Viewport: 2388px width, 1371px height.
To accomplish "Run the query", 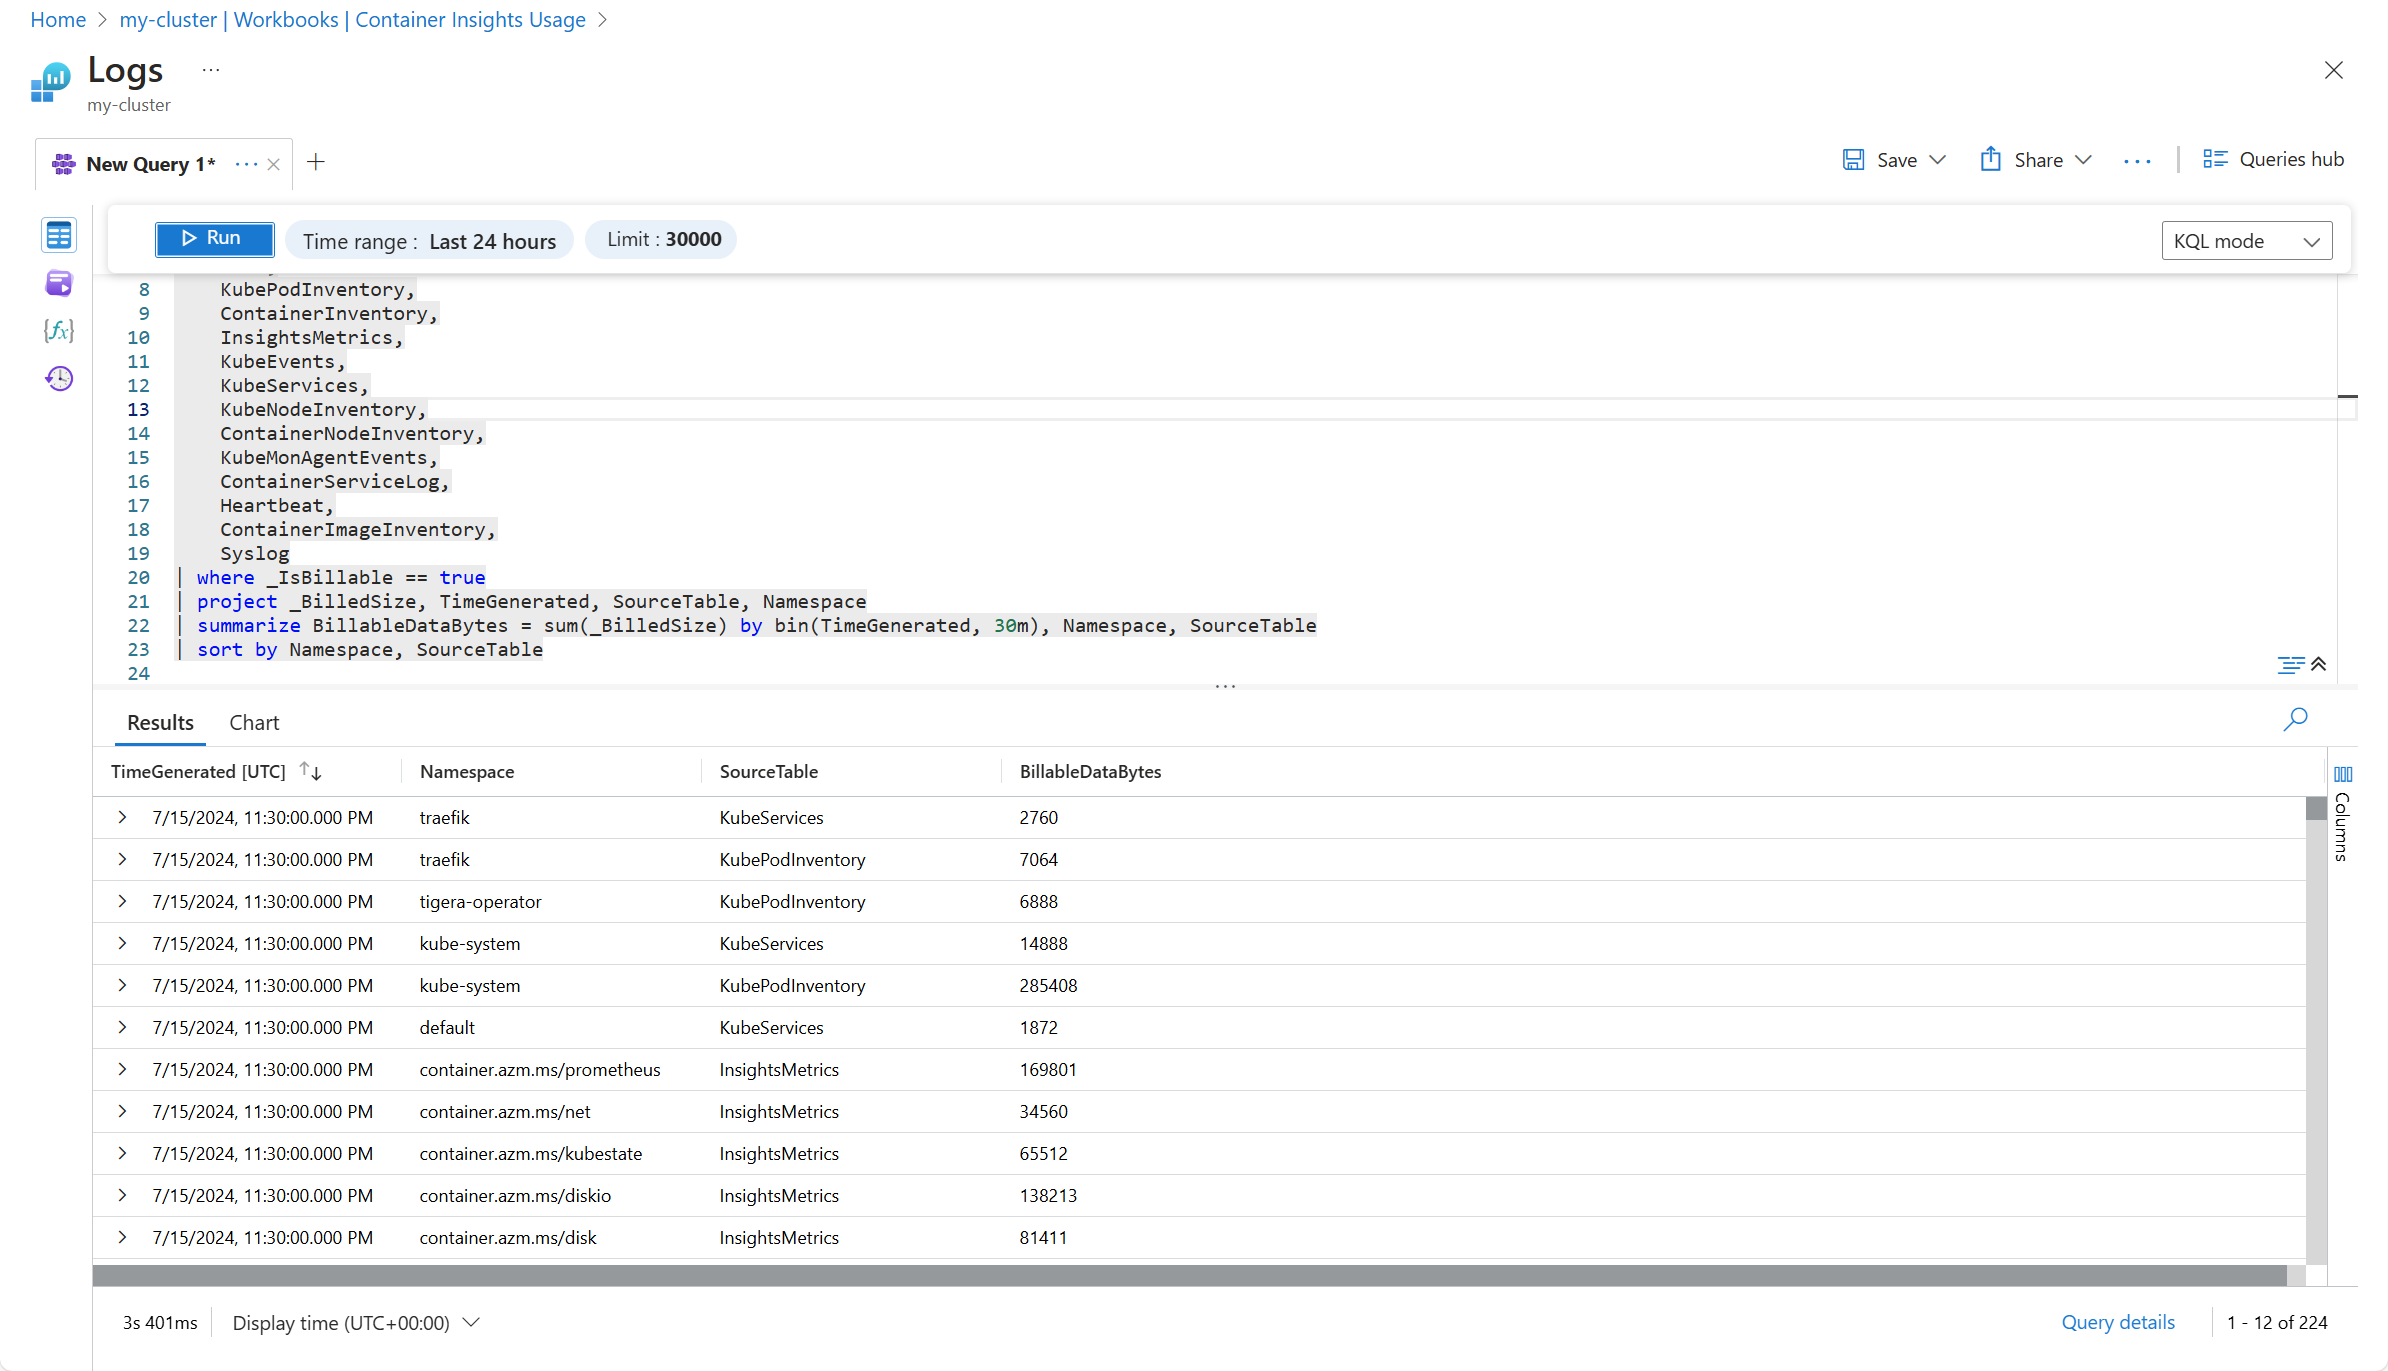I will tap(214, 239).
